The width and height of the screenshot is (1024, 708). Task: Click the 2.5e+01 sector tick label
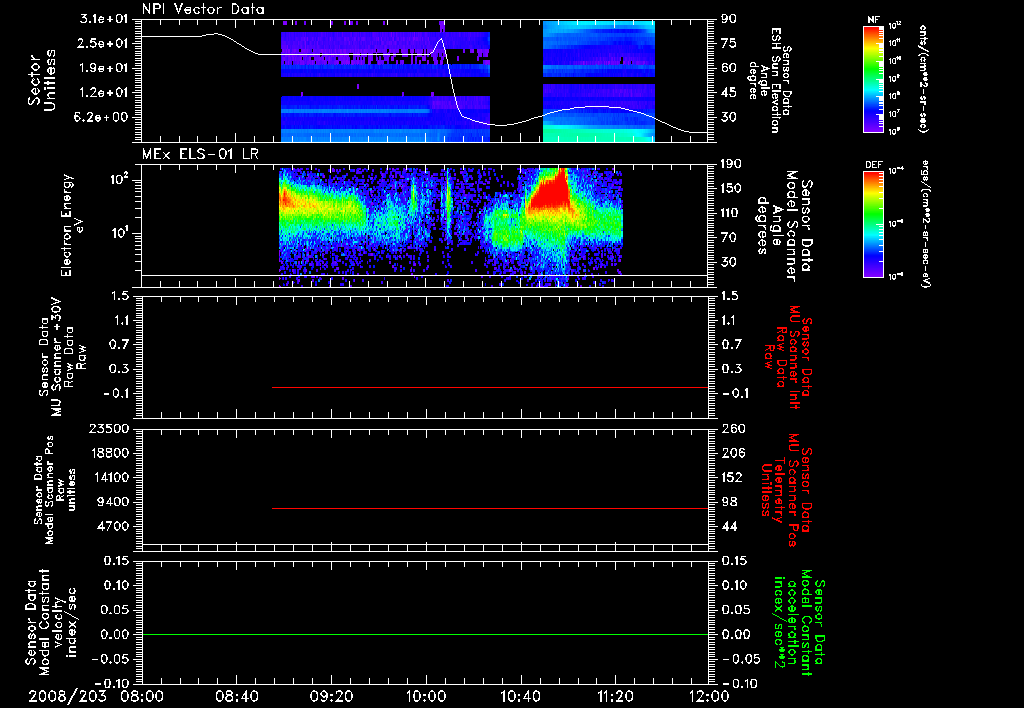click(x=103, y=43)
